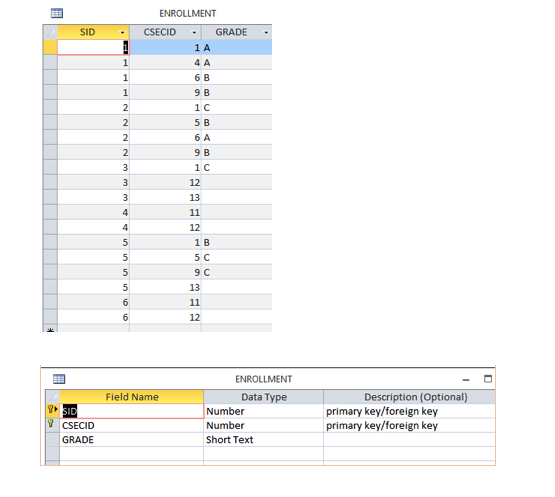Click CSECID 12 cell for SID 3
Screen dimensions: 555x497
tap(165, 183)
